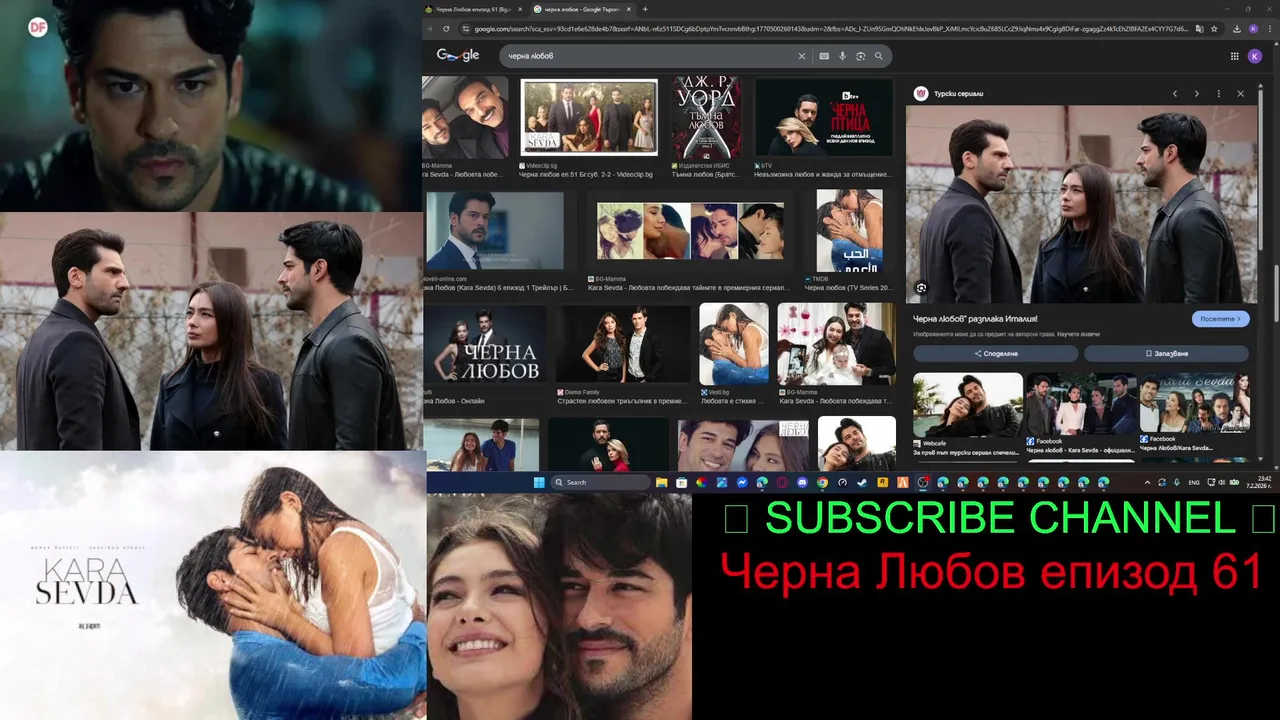Open Videoclip.bg 'Черна любов еп.51' thumbnail
This screenshot has width=1280, height=720.
click(x=589, y=117)
